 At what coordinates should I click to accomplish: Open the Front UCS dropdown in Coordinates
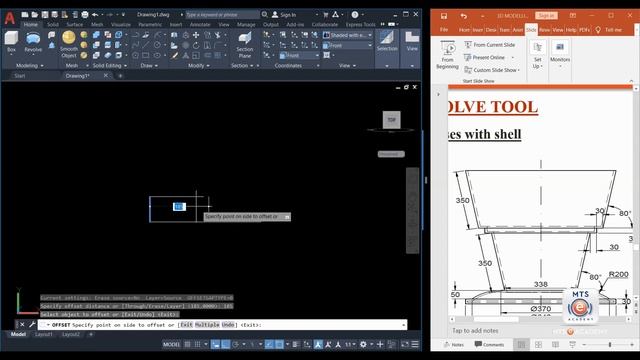[299, 55]
